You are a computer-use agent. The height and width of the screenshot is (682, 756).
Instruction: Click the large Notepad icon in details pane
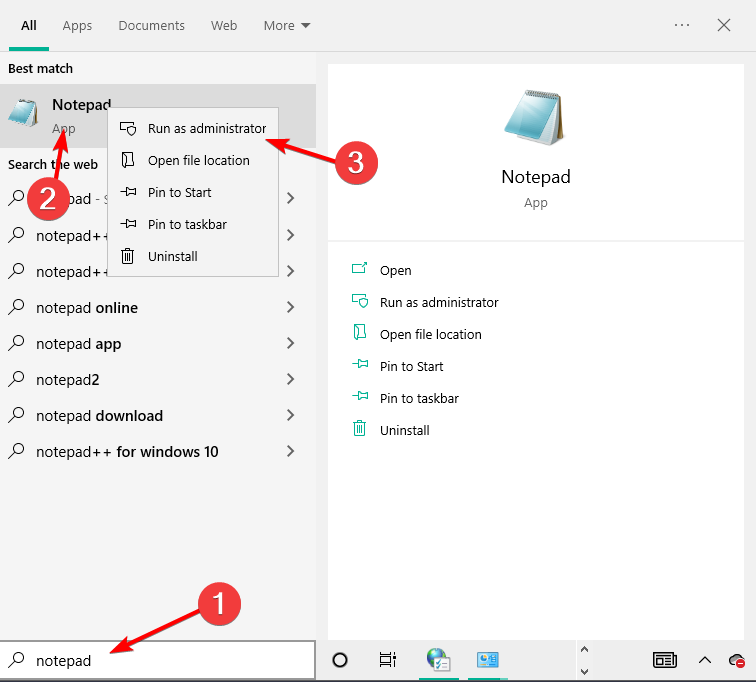tap(535, 117)
